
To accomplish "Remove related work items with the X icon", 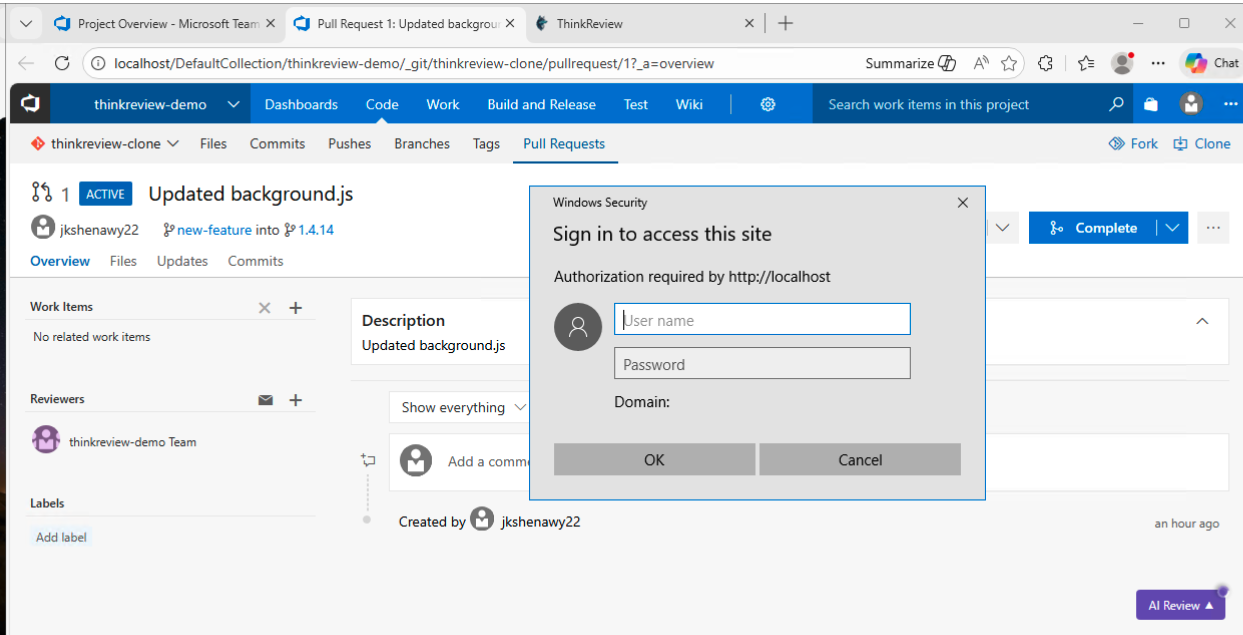I will click(264, 308).
